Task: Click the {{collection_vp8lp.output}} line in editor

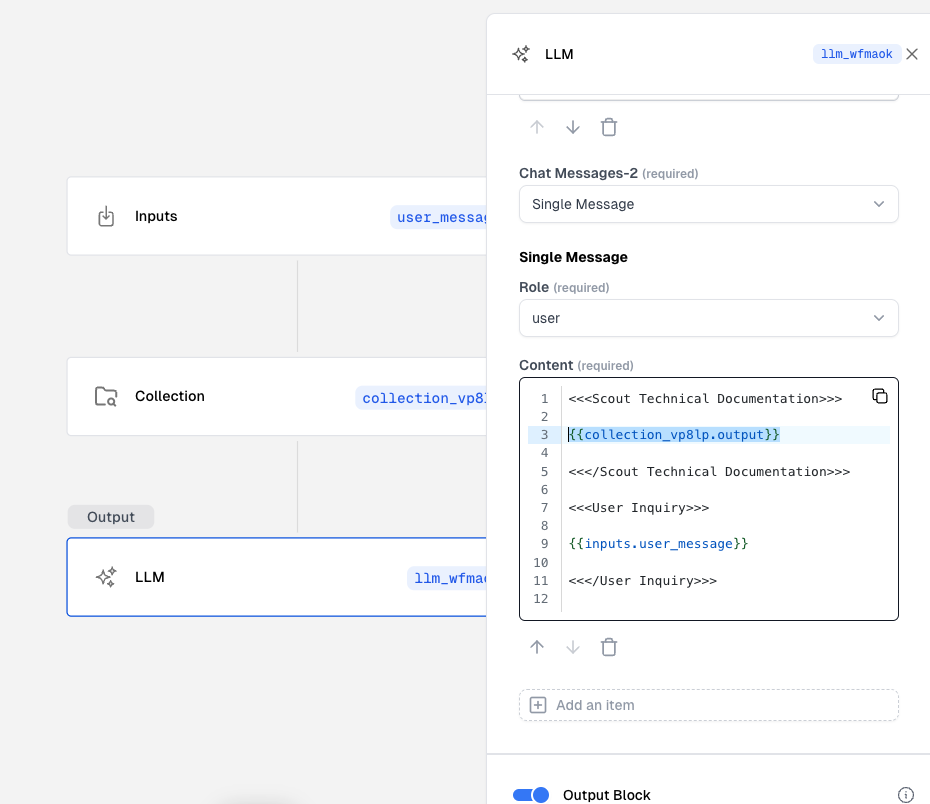Action: coord(674,435)
